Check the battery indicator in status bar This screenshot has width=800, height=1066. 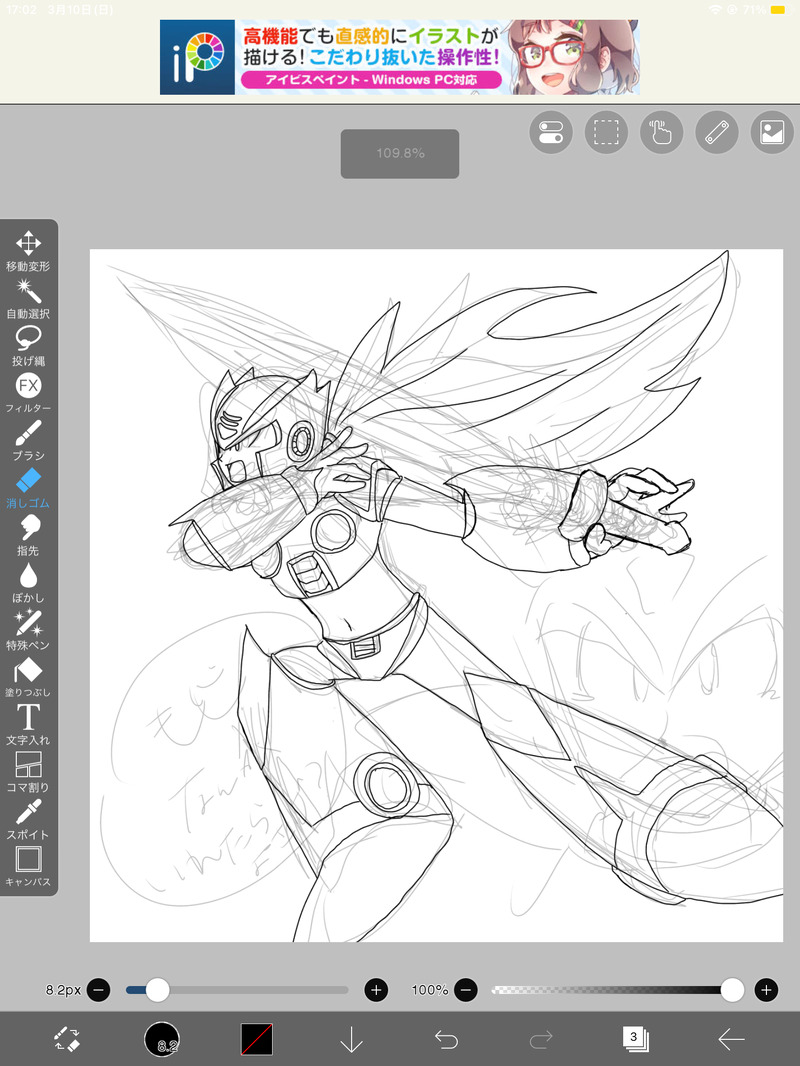[x=779, y=10]
